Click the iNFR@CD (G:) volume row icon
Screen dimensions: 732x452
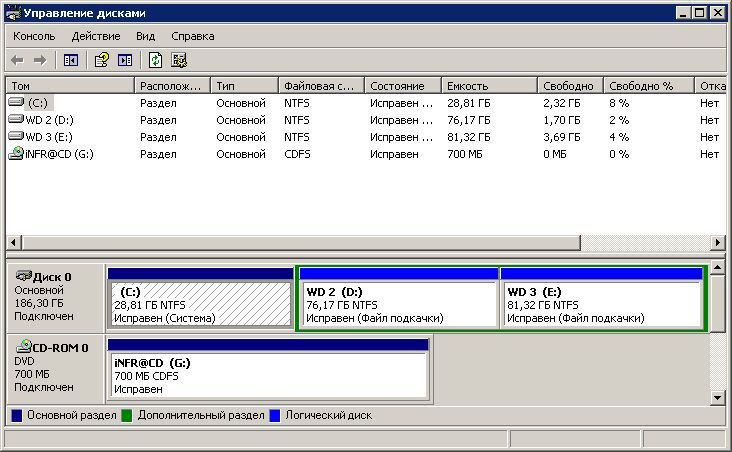(16, 154)
